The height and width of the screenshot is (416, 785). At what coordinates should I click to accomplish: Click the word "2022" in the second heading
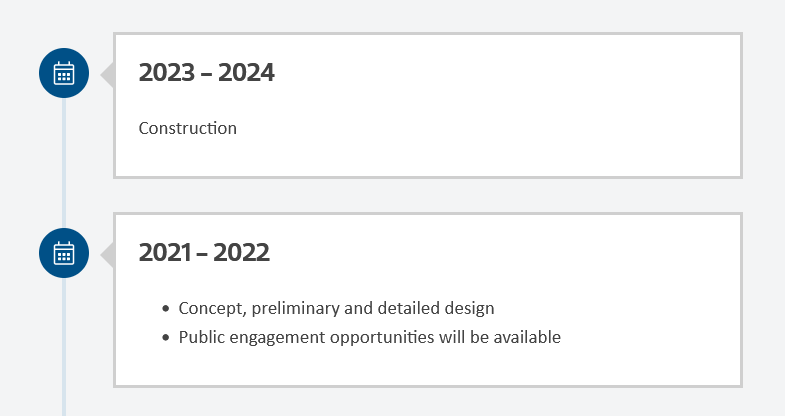pyautogui.click(x=242, y=253)
